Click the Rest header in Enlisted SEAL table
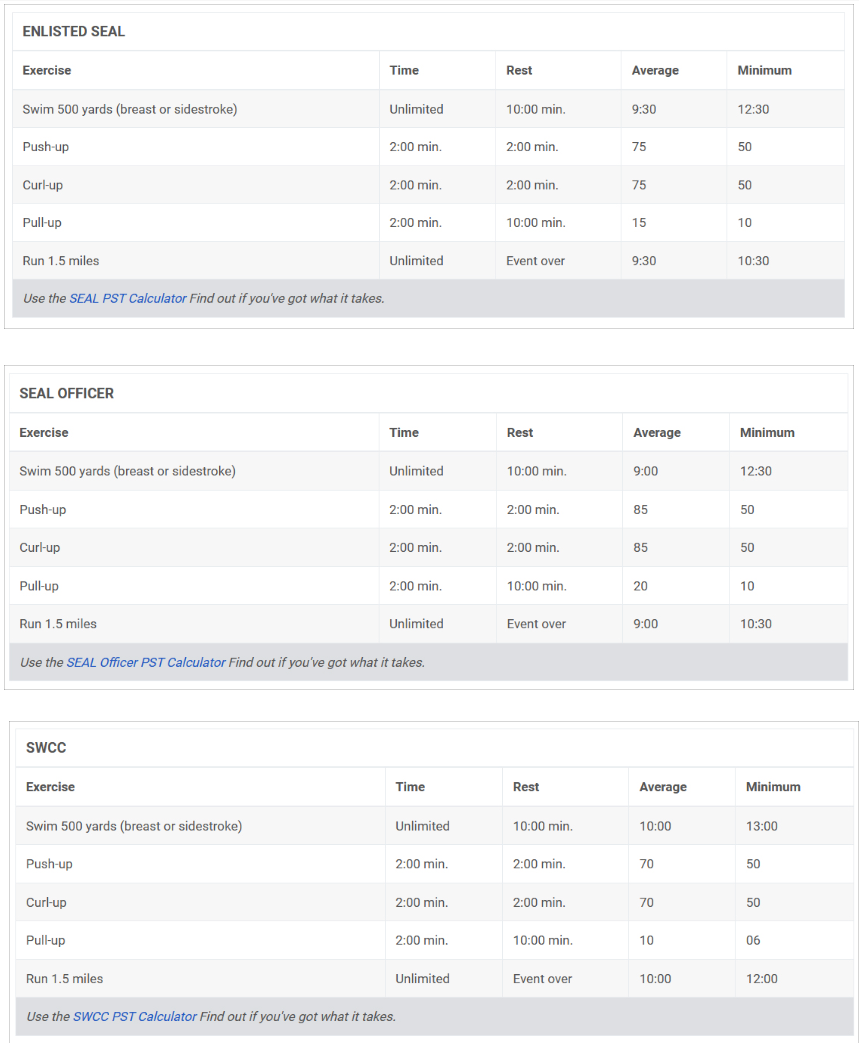The width and height of the screenshot is (859, 1043). tap(519, 71)
